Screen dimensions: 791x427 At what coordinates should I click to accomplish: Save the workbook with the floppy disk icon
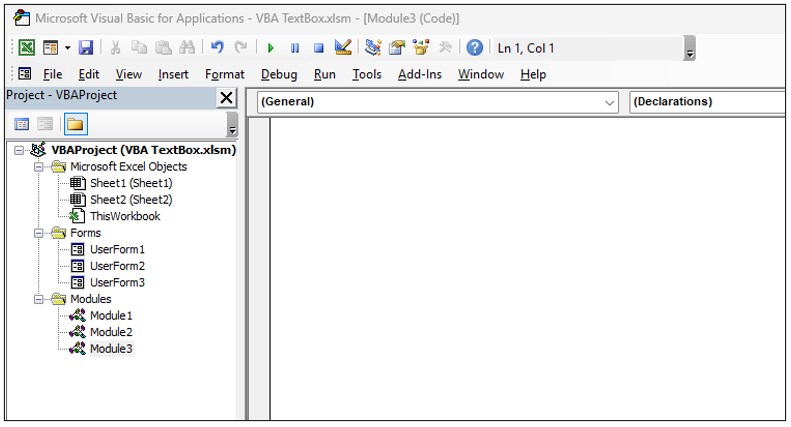click(x=86, y=48)
